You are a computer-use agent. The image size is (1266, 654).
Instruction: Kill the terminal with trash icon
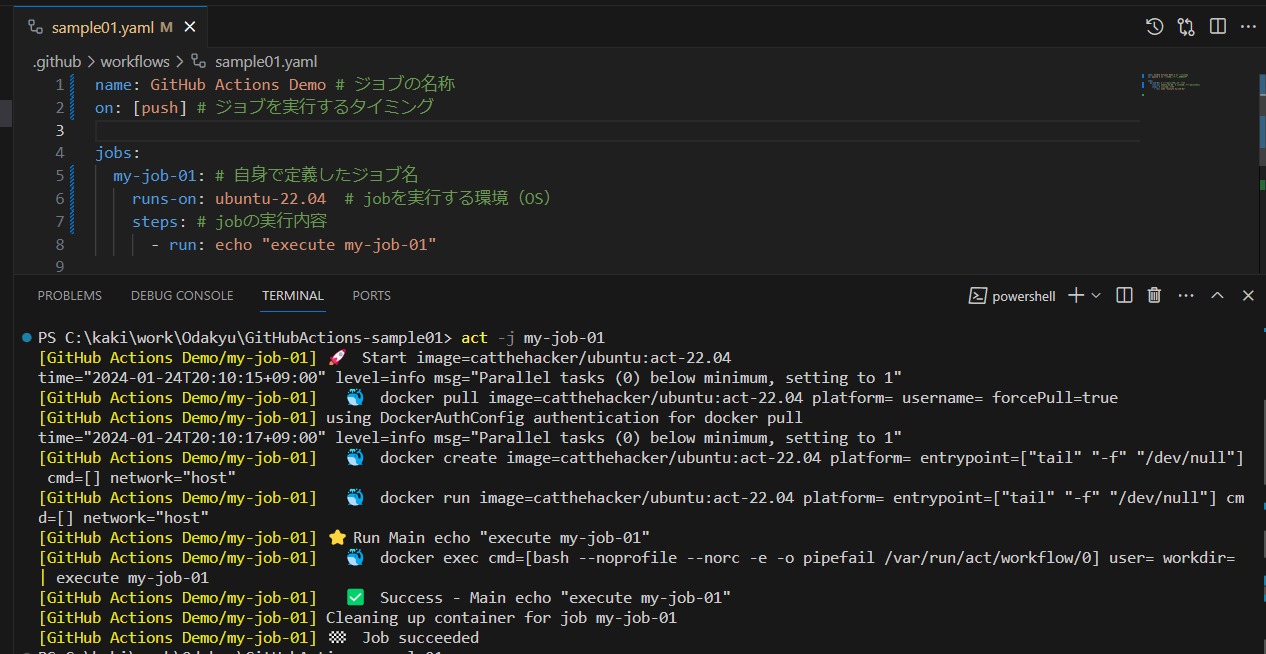(x=1154, y=295)
